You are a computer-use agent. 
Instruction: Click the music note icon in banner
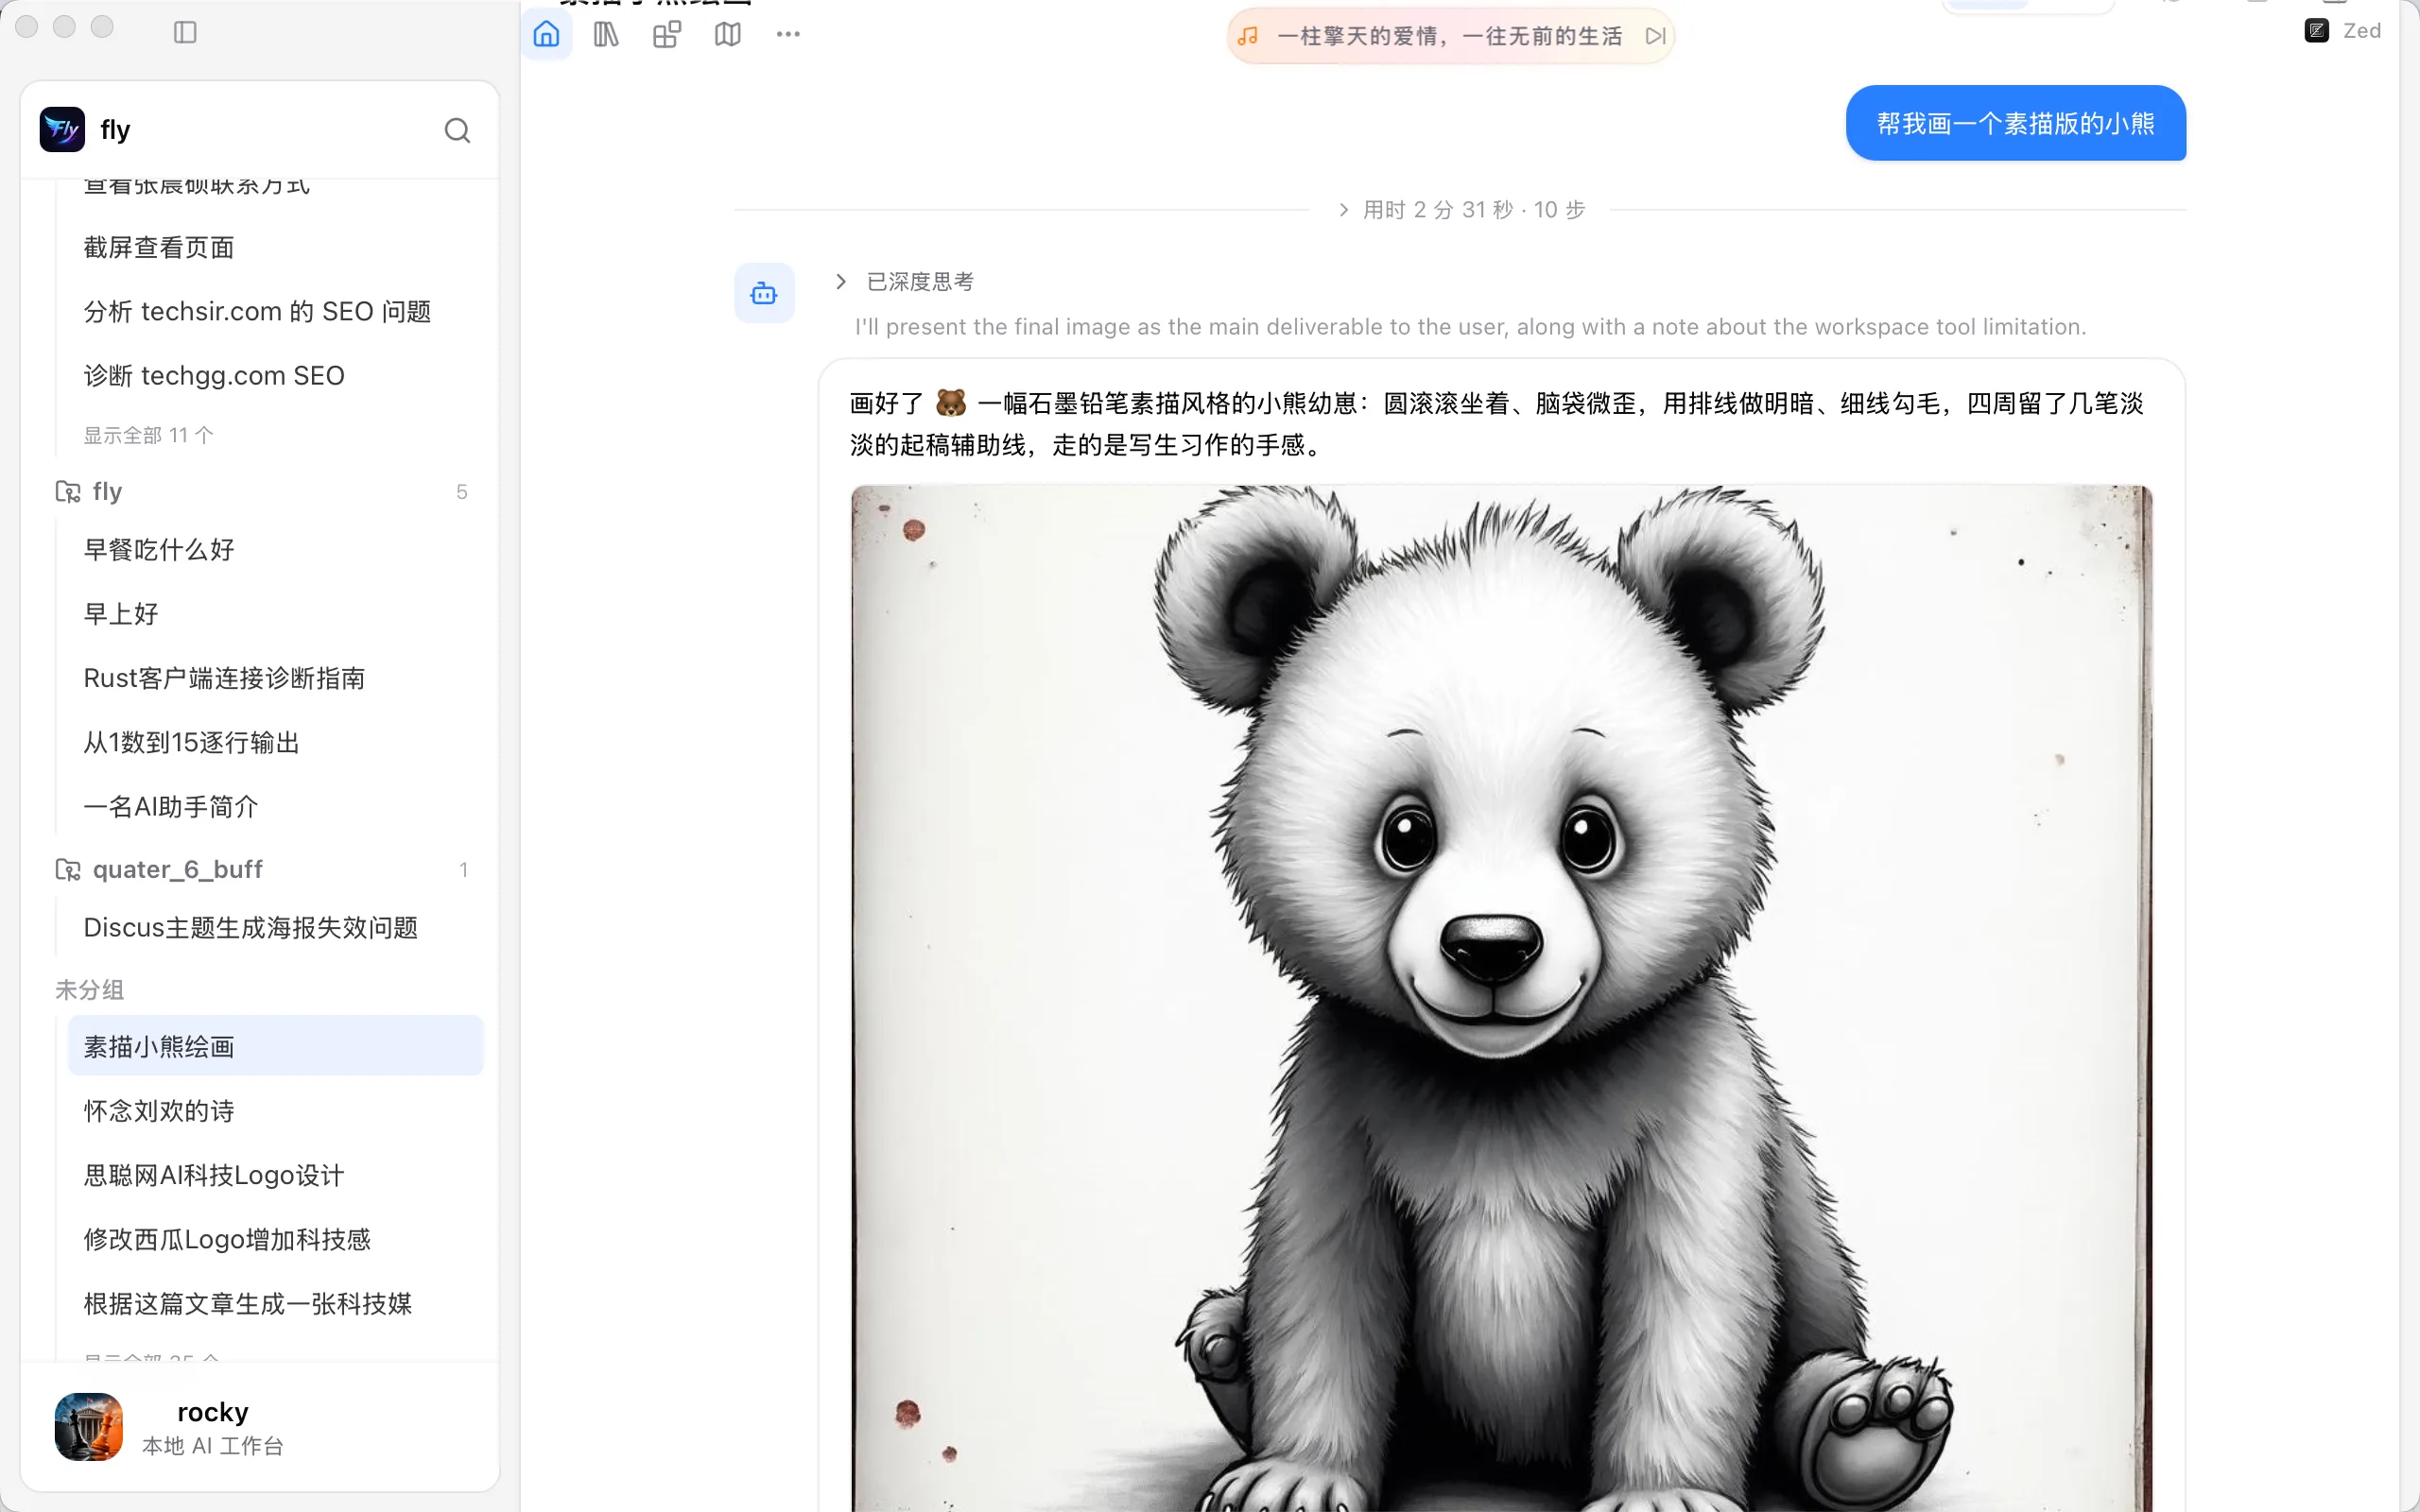tap(1248, 36)
